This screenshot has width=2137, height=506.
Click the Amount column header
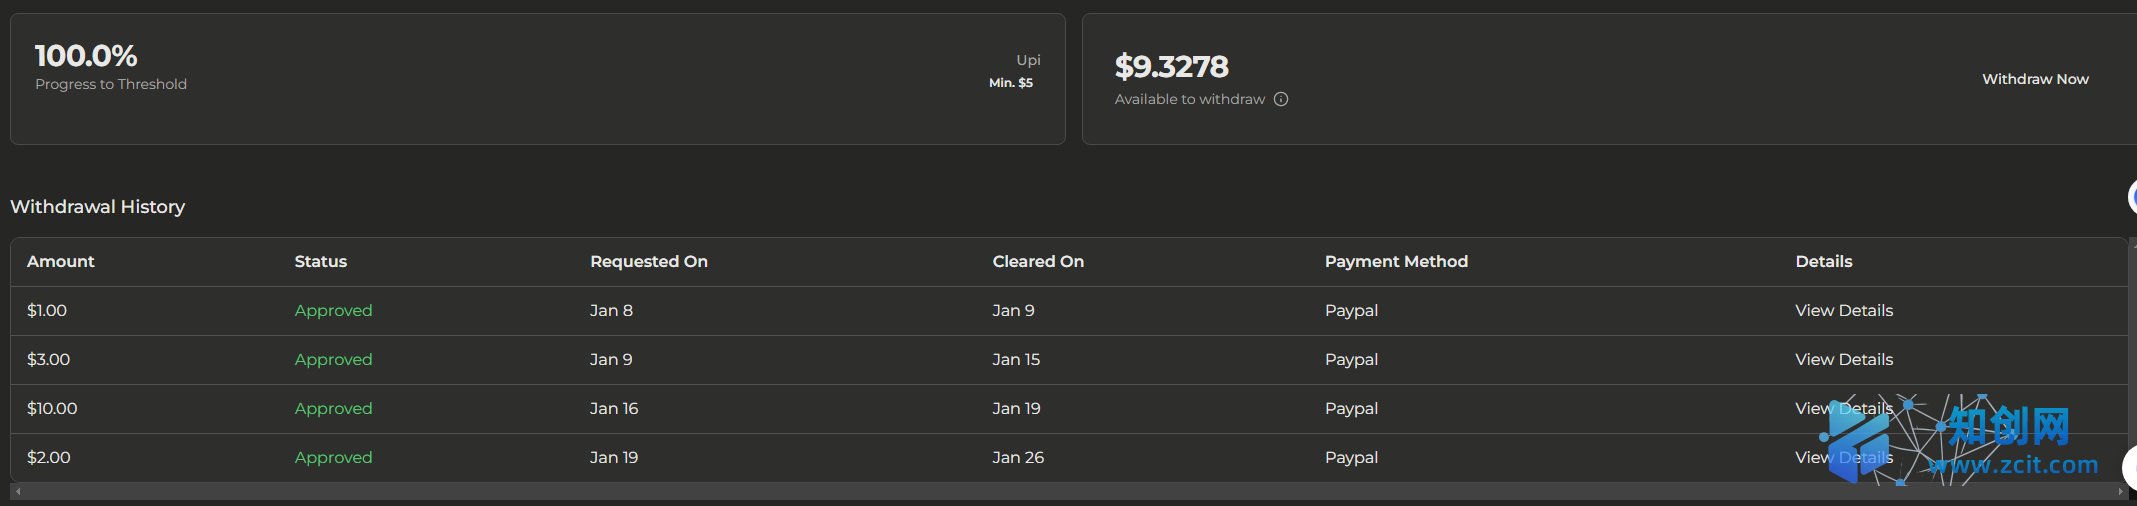click(x=61, y=262)
